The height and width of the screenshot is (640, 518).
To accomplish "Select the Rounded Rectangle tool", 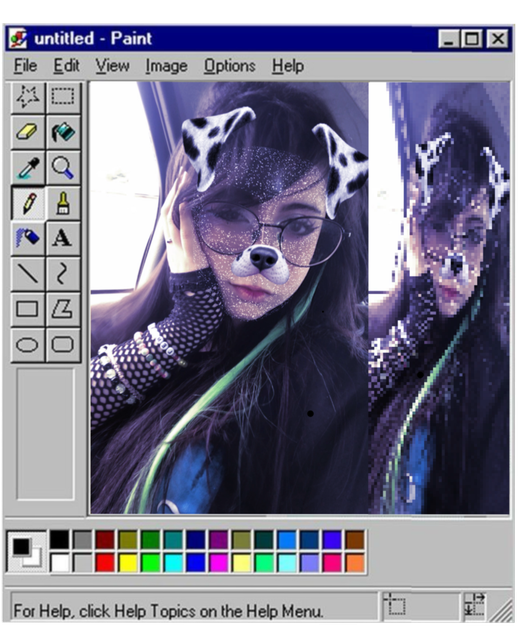I will tap(62, 345).
